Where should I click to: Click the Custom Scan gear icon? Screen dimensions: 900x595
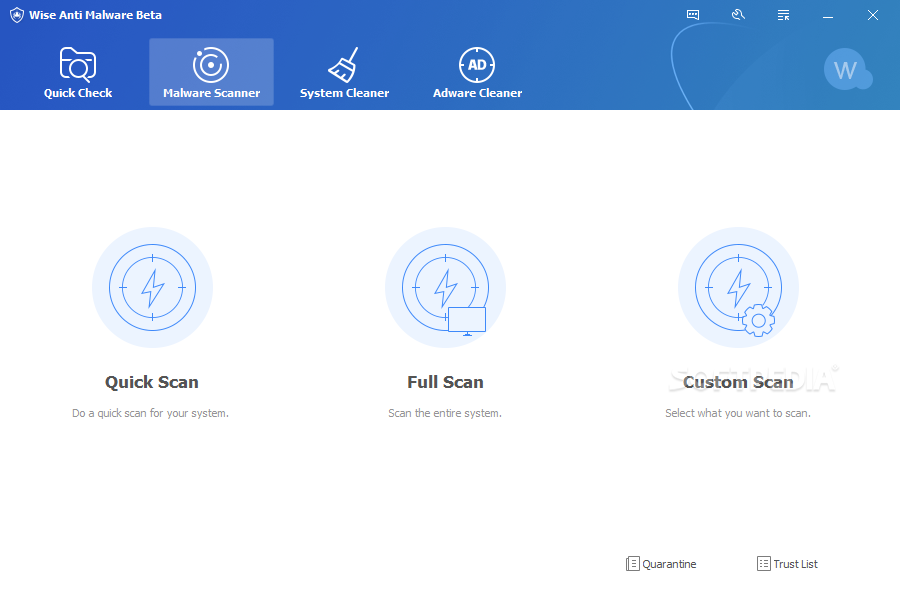tap(738, 287)
